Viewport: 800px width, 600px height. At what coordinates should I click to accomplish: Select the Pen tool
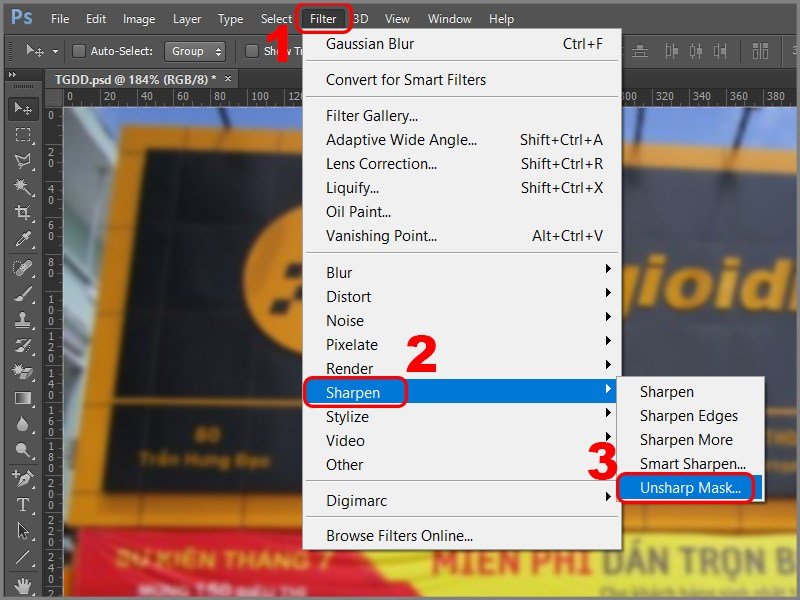(23, 478)
